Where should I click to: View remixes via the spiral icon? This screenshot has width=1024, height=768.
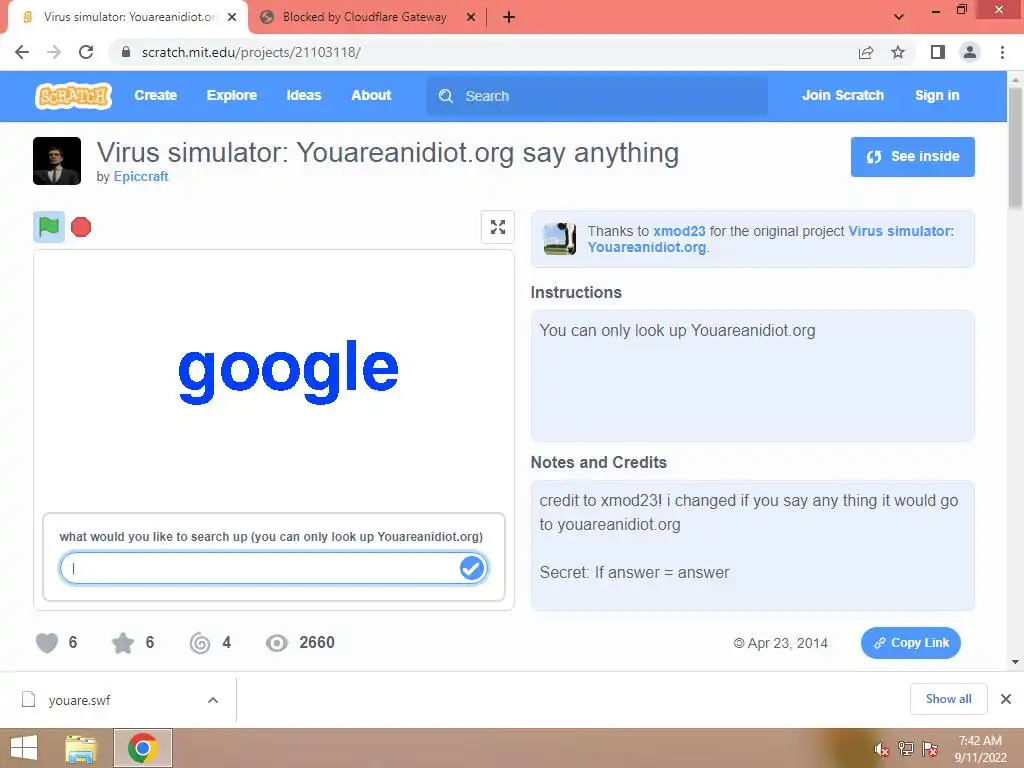click(x=200, y=643)
